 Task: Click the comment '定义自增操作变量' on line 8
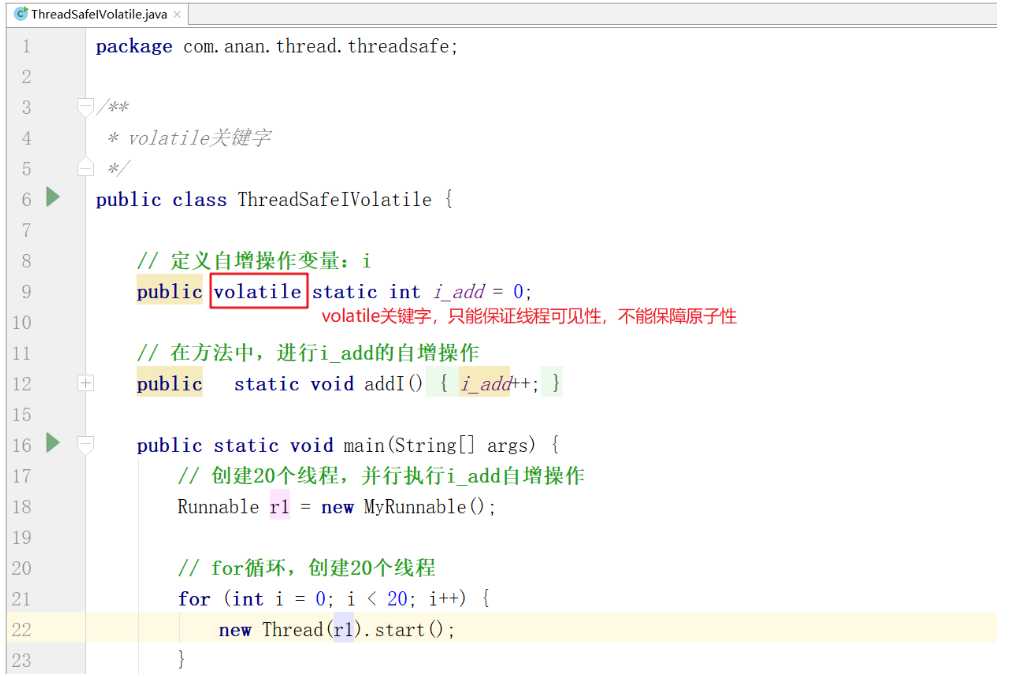point(254,261)
